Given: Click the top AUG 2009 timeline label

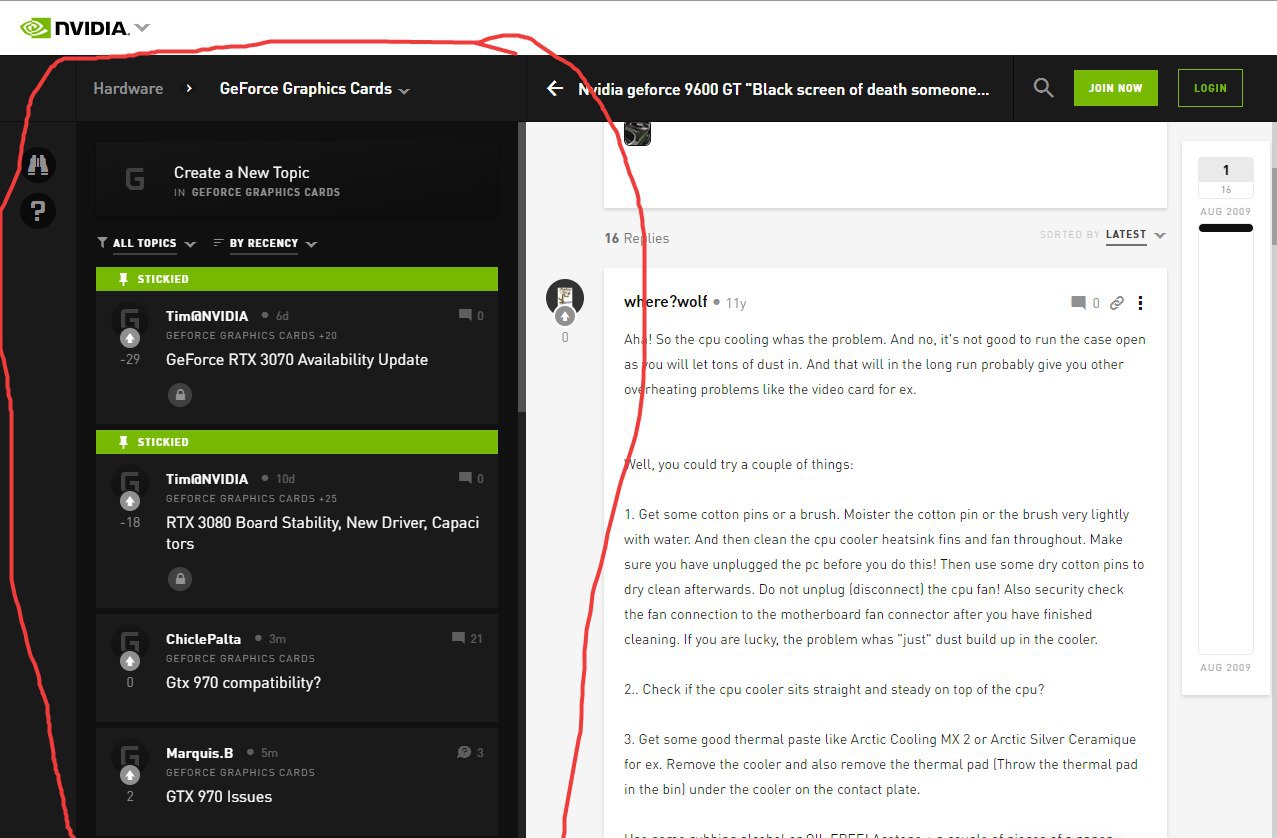Looking at the screenshot, I should pos(1226,212).
